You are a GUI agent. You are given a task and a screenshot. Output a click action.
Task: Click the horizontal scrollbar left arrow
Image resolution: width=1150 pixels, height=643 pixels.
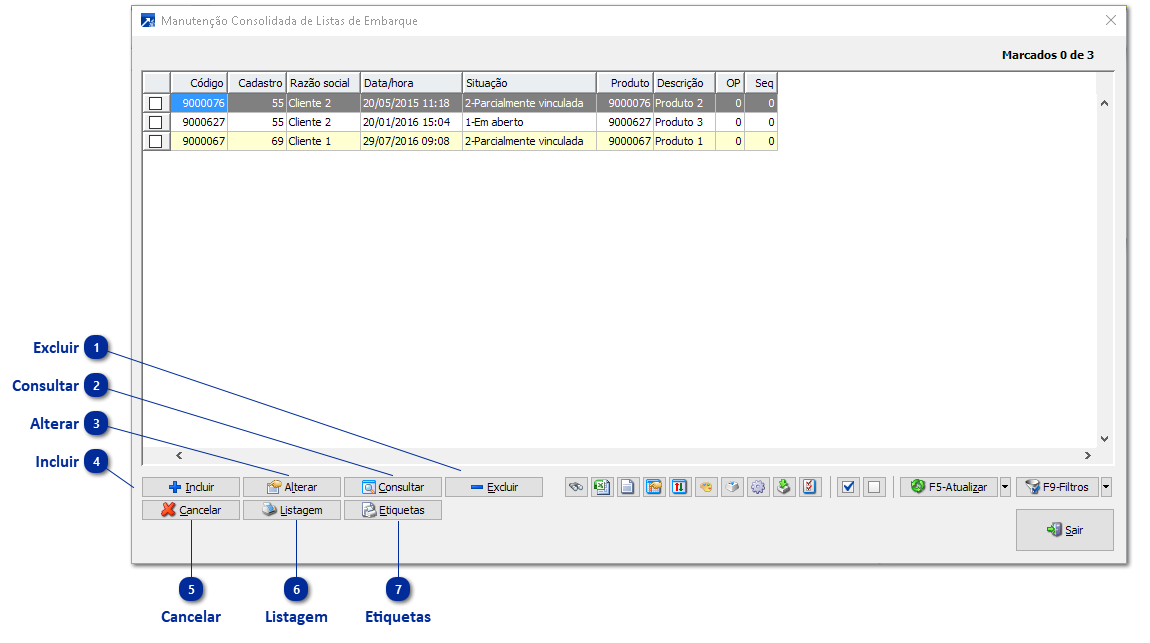(x=179, y=455)
